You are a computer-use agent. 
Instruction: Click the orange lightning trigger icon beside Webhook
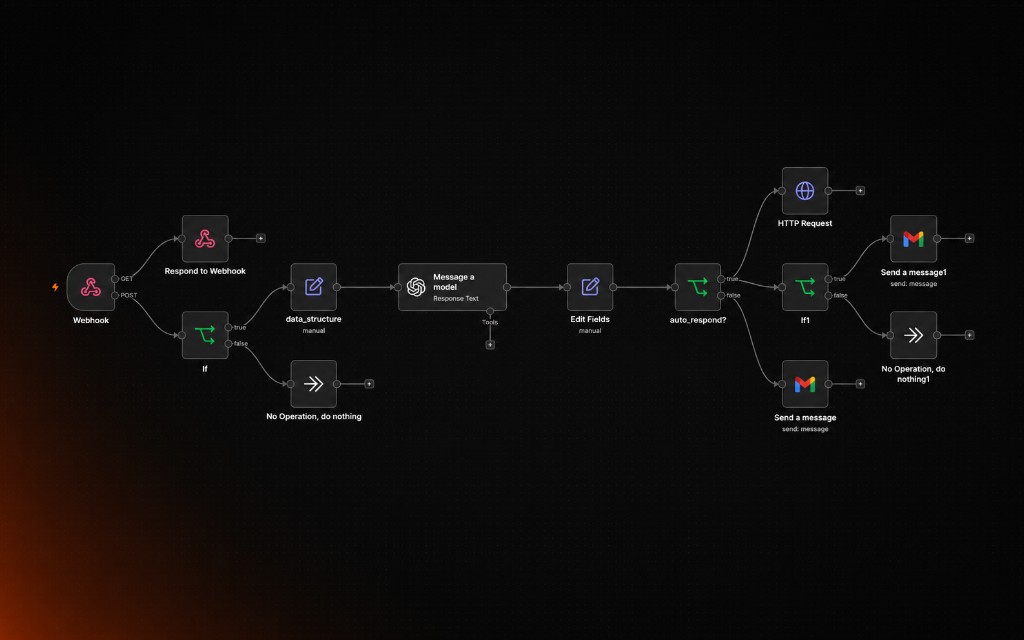(56, 287)
